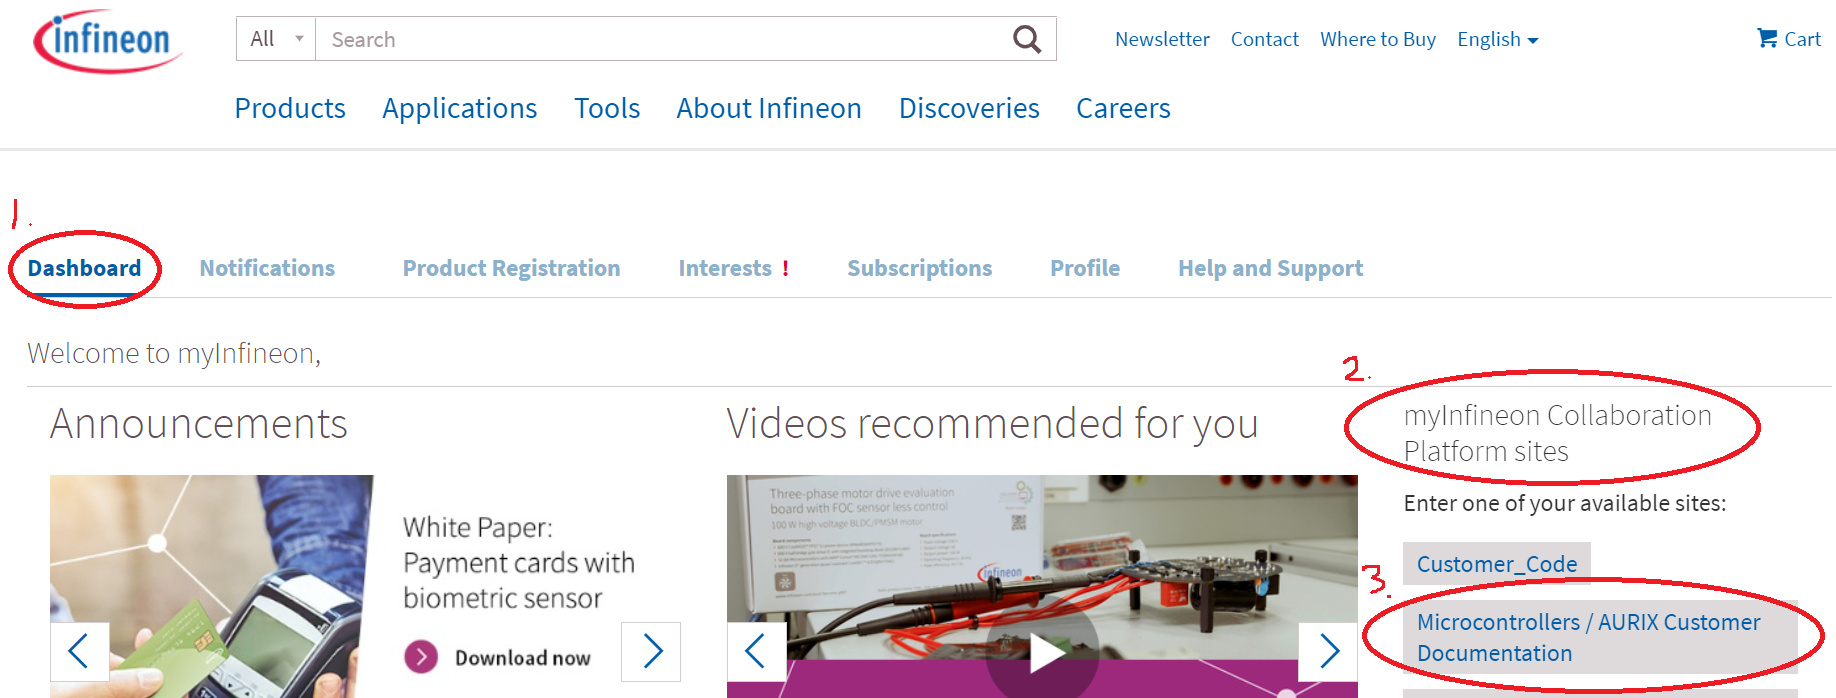
Task: Switch to the Notifications tab
Action: click(x=267, y=268)
